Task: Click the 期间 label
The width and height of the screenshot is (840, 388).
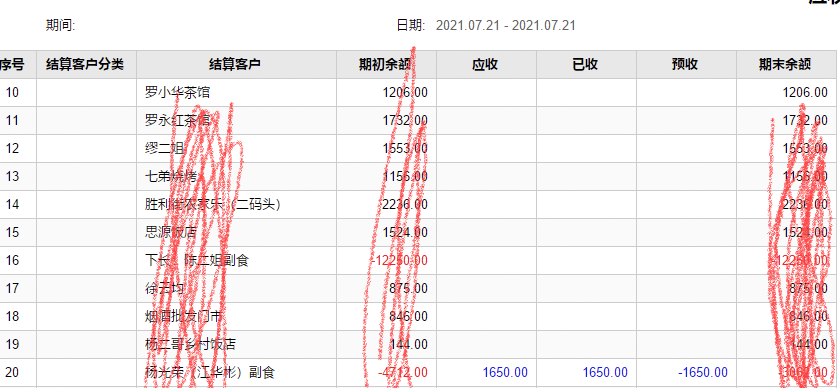Action: point(61,25)
